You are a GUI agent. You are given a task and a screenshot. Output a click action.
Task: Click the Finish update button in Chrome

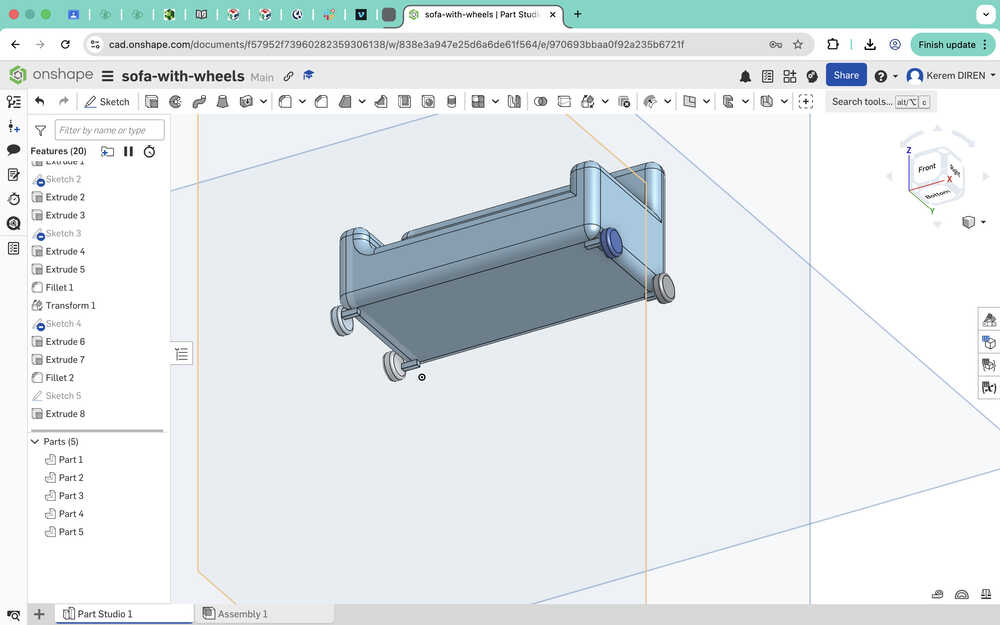pos(946,44)
